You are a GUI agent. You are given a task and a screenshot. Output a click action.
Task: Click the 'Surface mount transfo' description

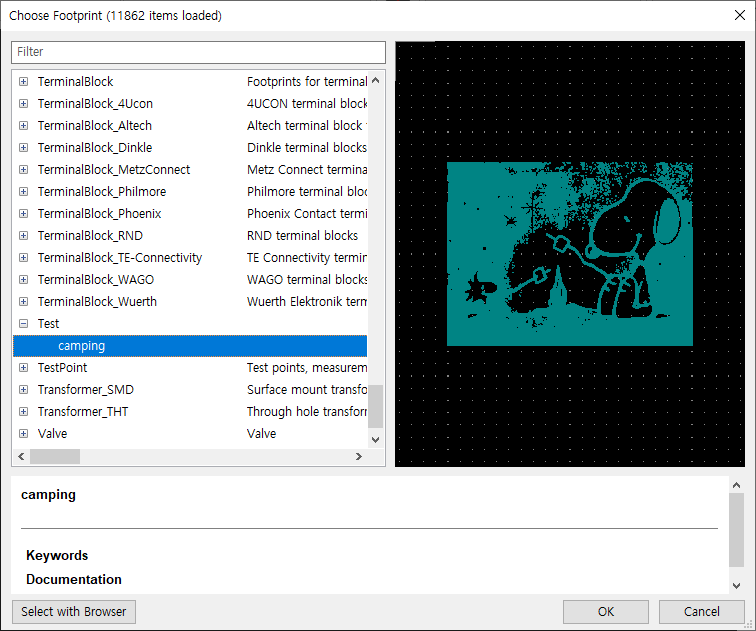click(x=307, y=389)
